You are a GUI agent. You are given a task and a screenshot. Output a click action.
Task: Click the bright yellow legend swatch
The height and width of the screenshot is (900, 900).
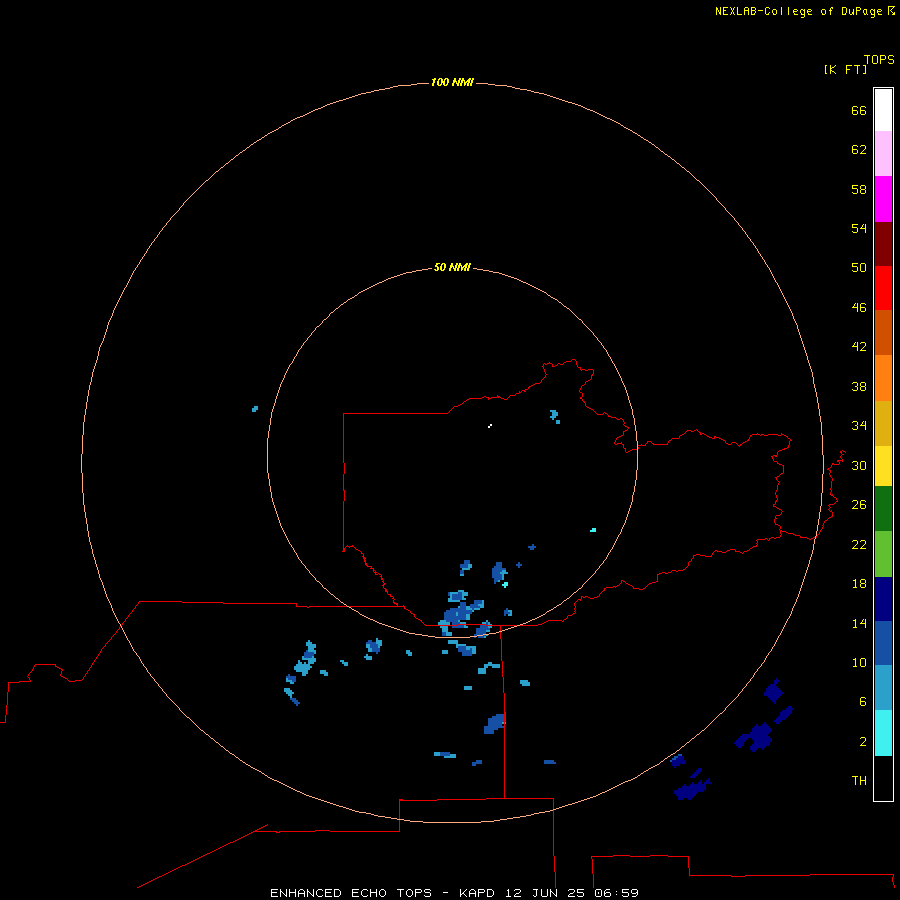pos(883,466)
